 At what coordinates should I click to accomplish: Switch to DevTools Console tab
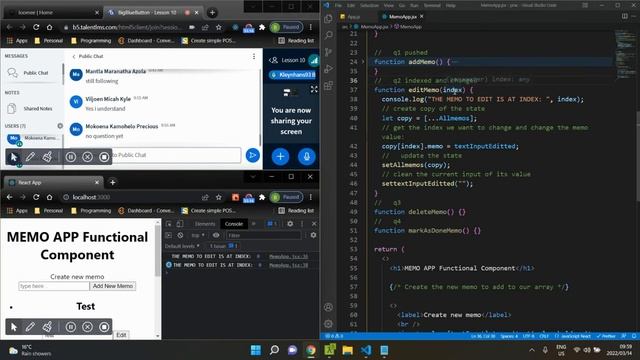point(234,224)
